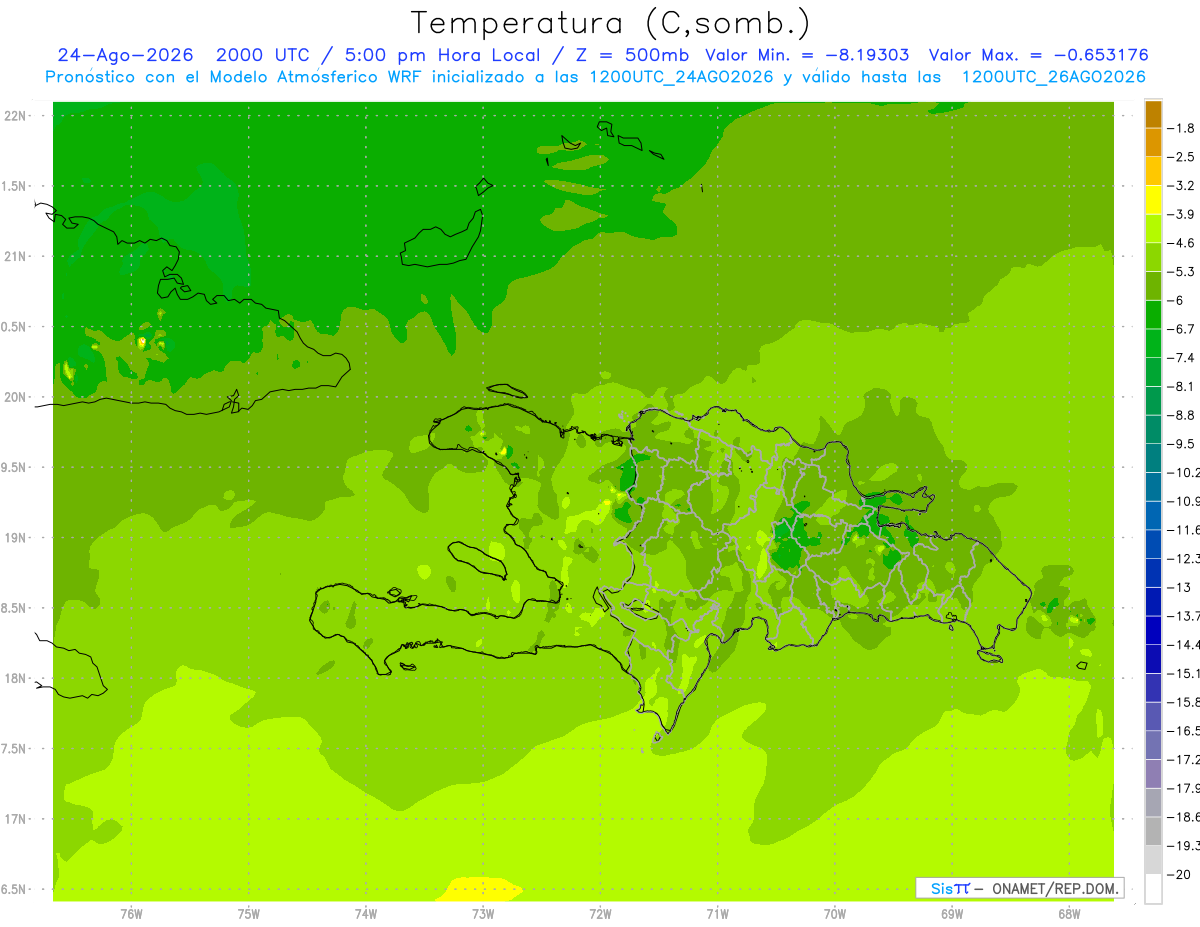Pick the dark blue colorbar swatch below -13.7
1200x927 pixels.
(x=1153, y=630)
